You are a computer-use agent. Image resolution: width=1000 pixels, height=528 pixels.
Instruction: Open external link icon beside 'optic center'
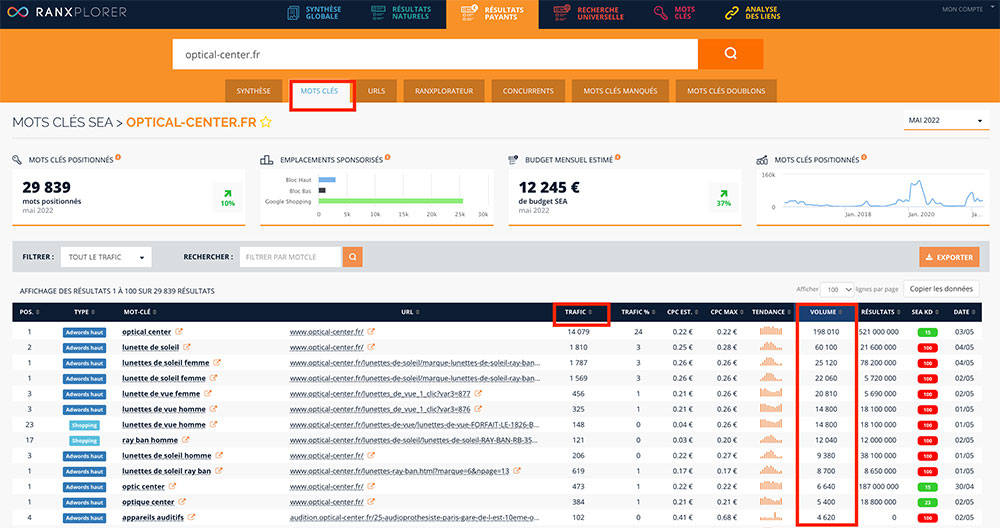click(x=173, y=487)
